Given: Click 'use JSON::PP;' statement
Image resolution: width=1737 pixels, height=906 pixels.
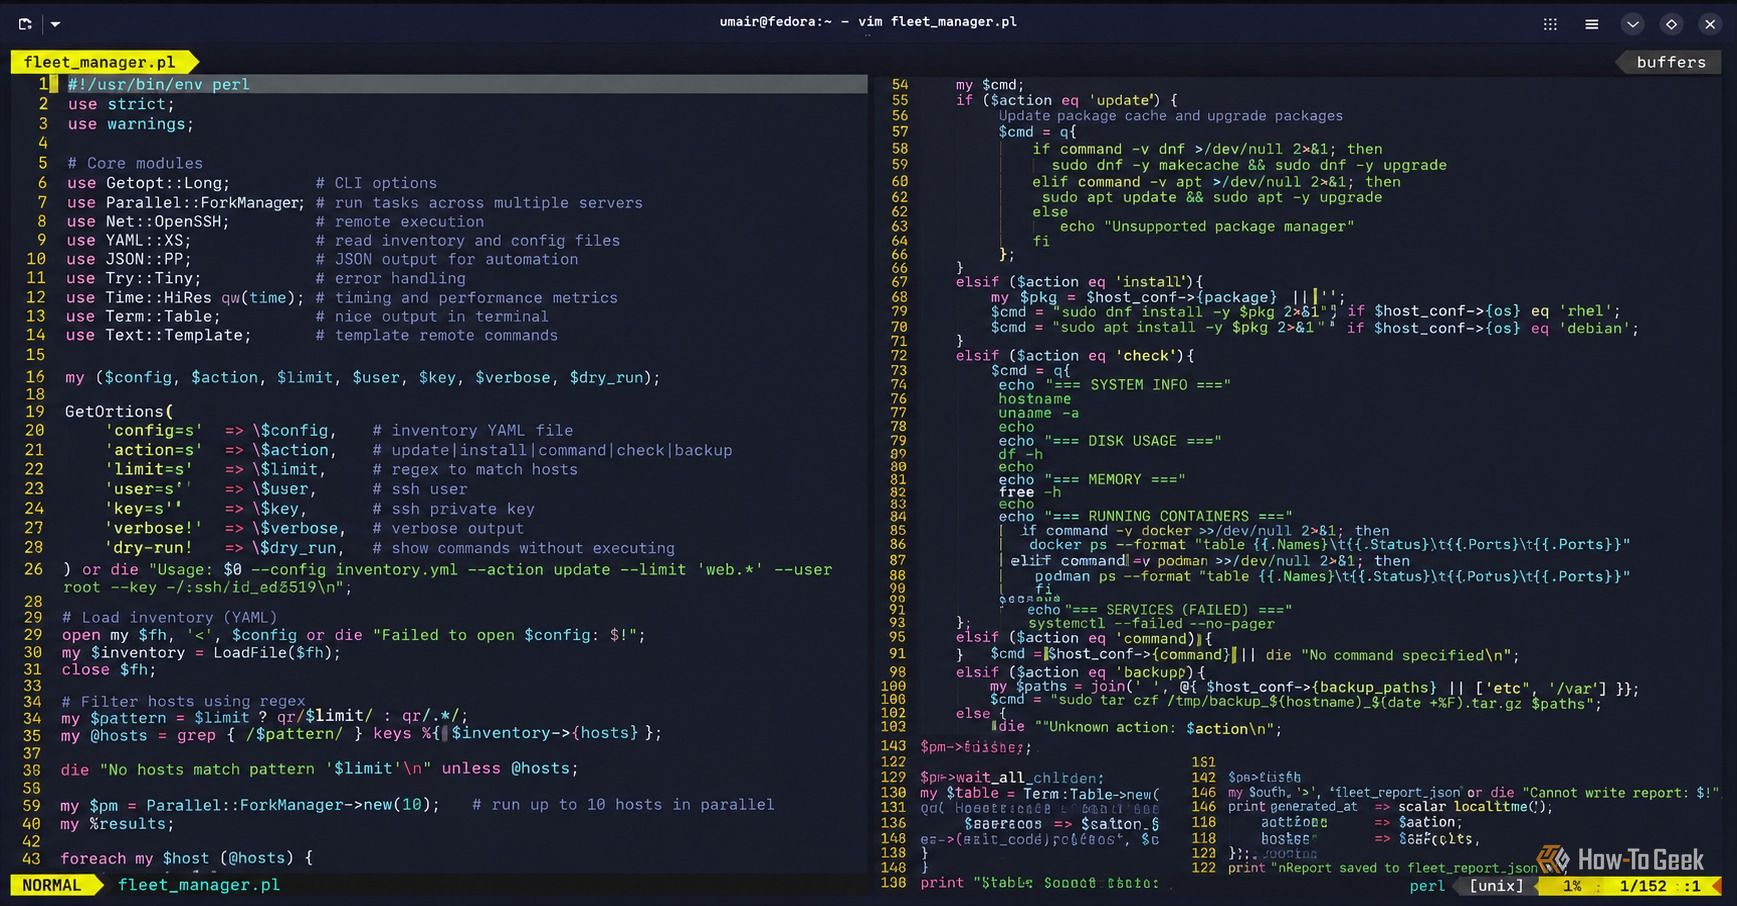Looking at the screenshot, I should tap(130, 259).
